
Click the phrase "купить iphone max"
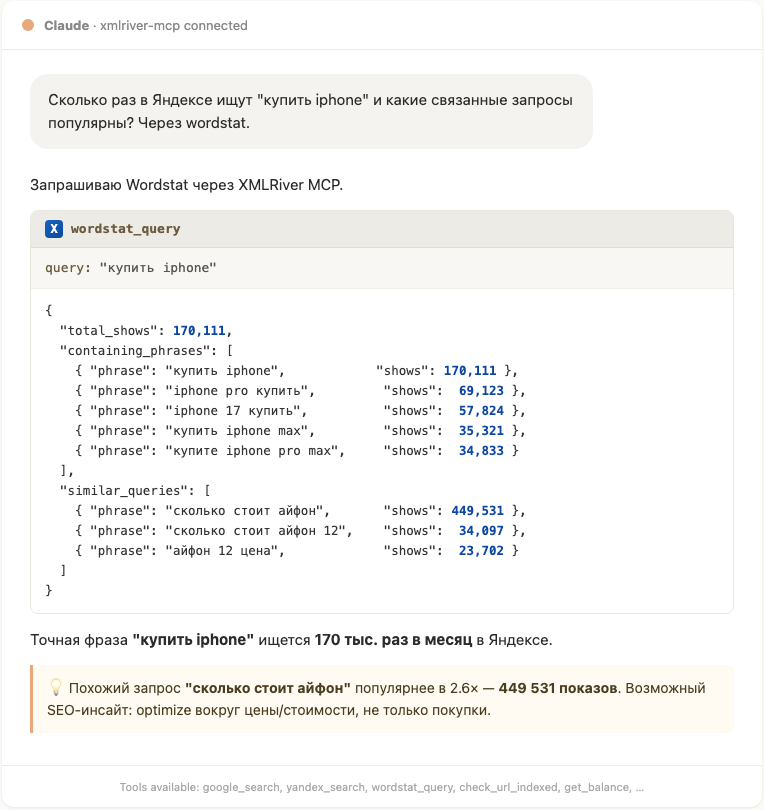237,431
